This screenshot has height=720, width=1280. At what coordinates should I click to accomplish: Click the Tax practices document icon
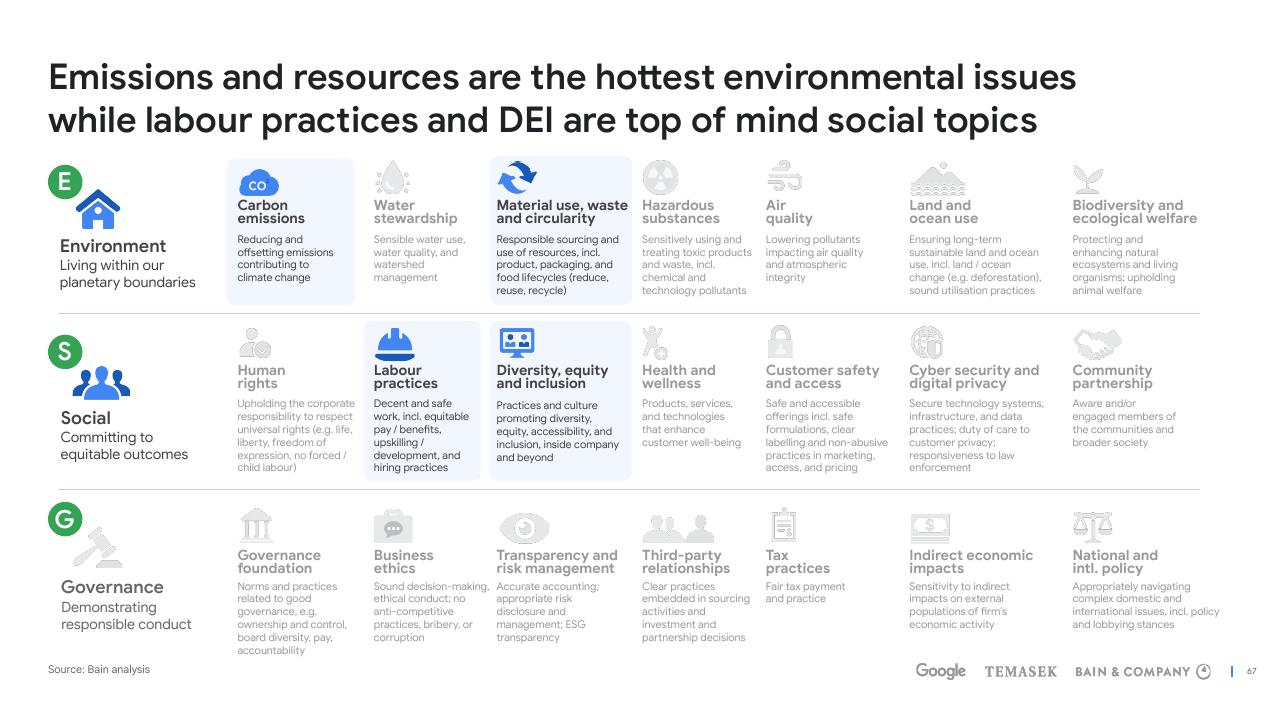(x=783, y=525)
